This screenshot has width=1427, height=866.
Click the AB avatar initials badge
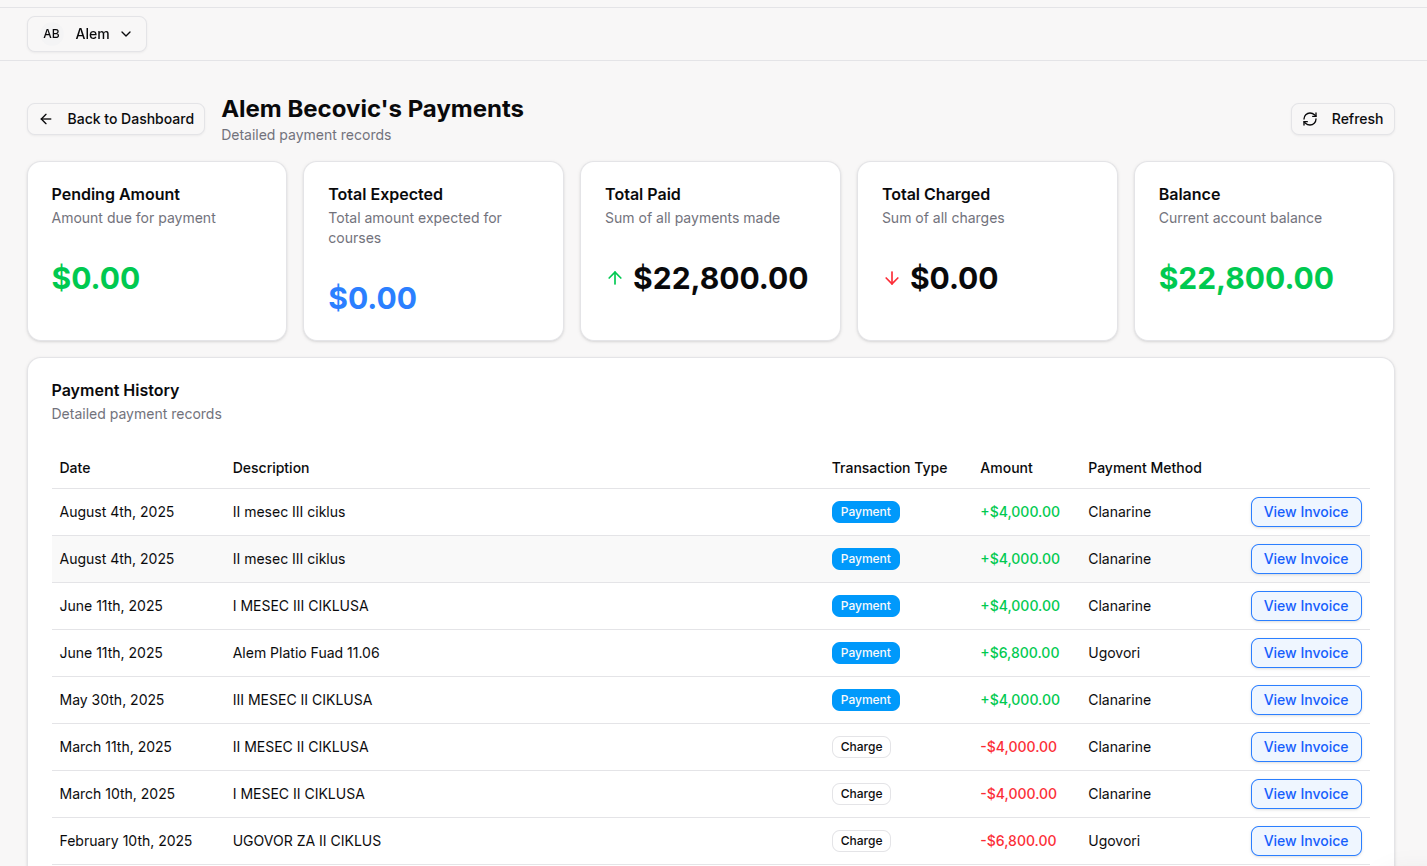(x=51, y=34)
